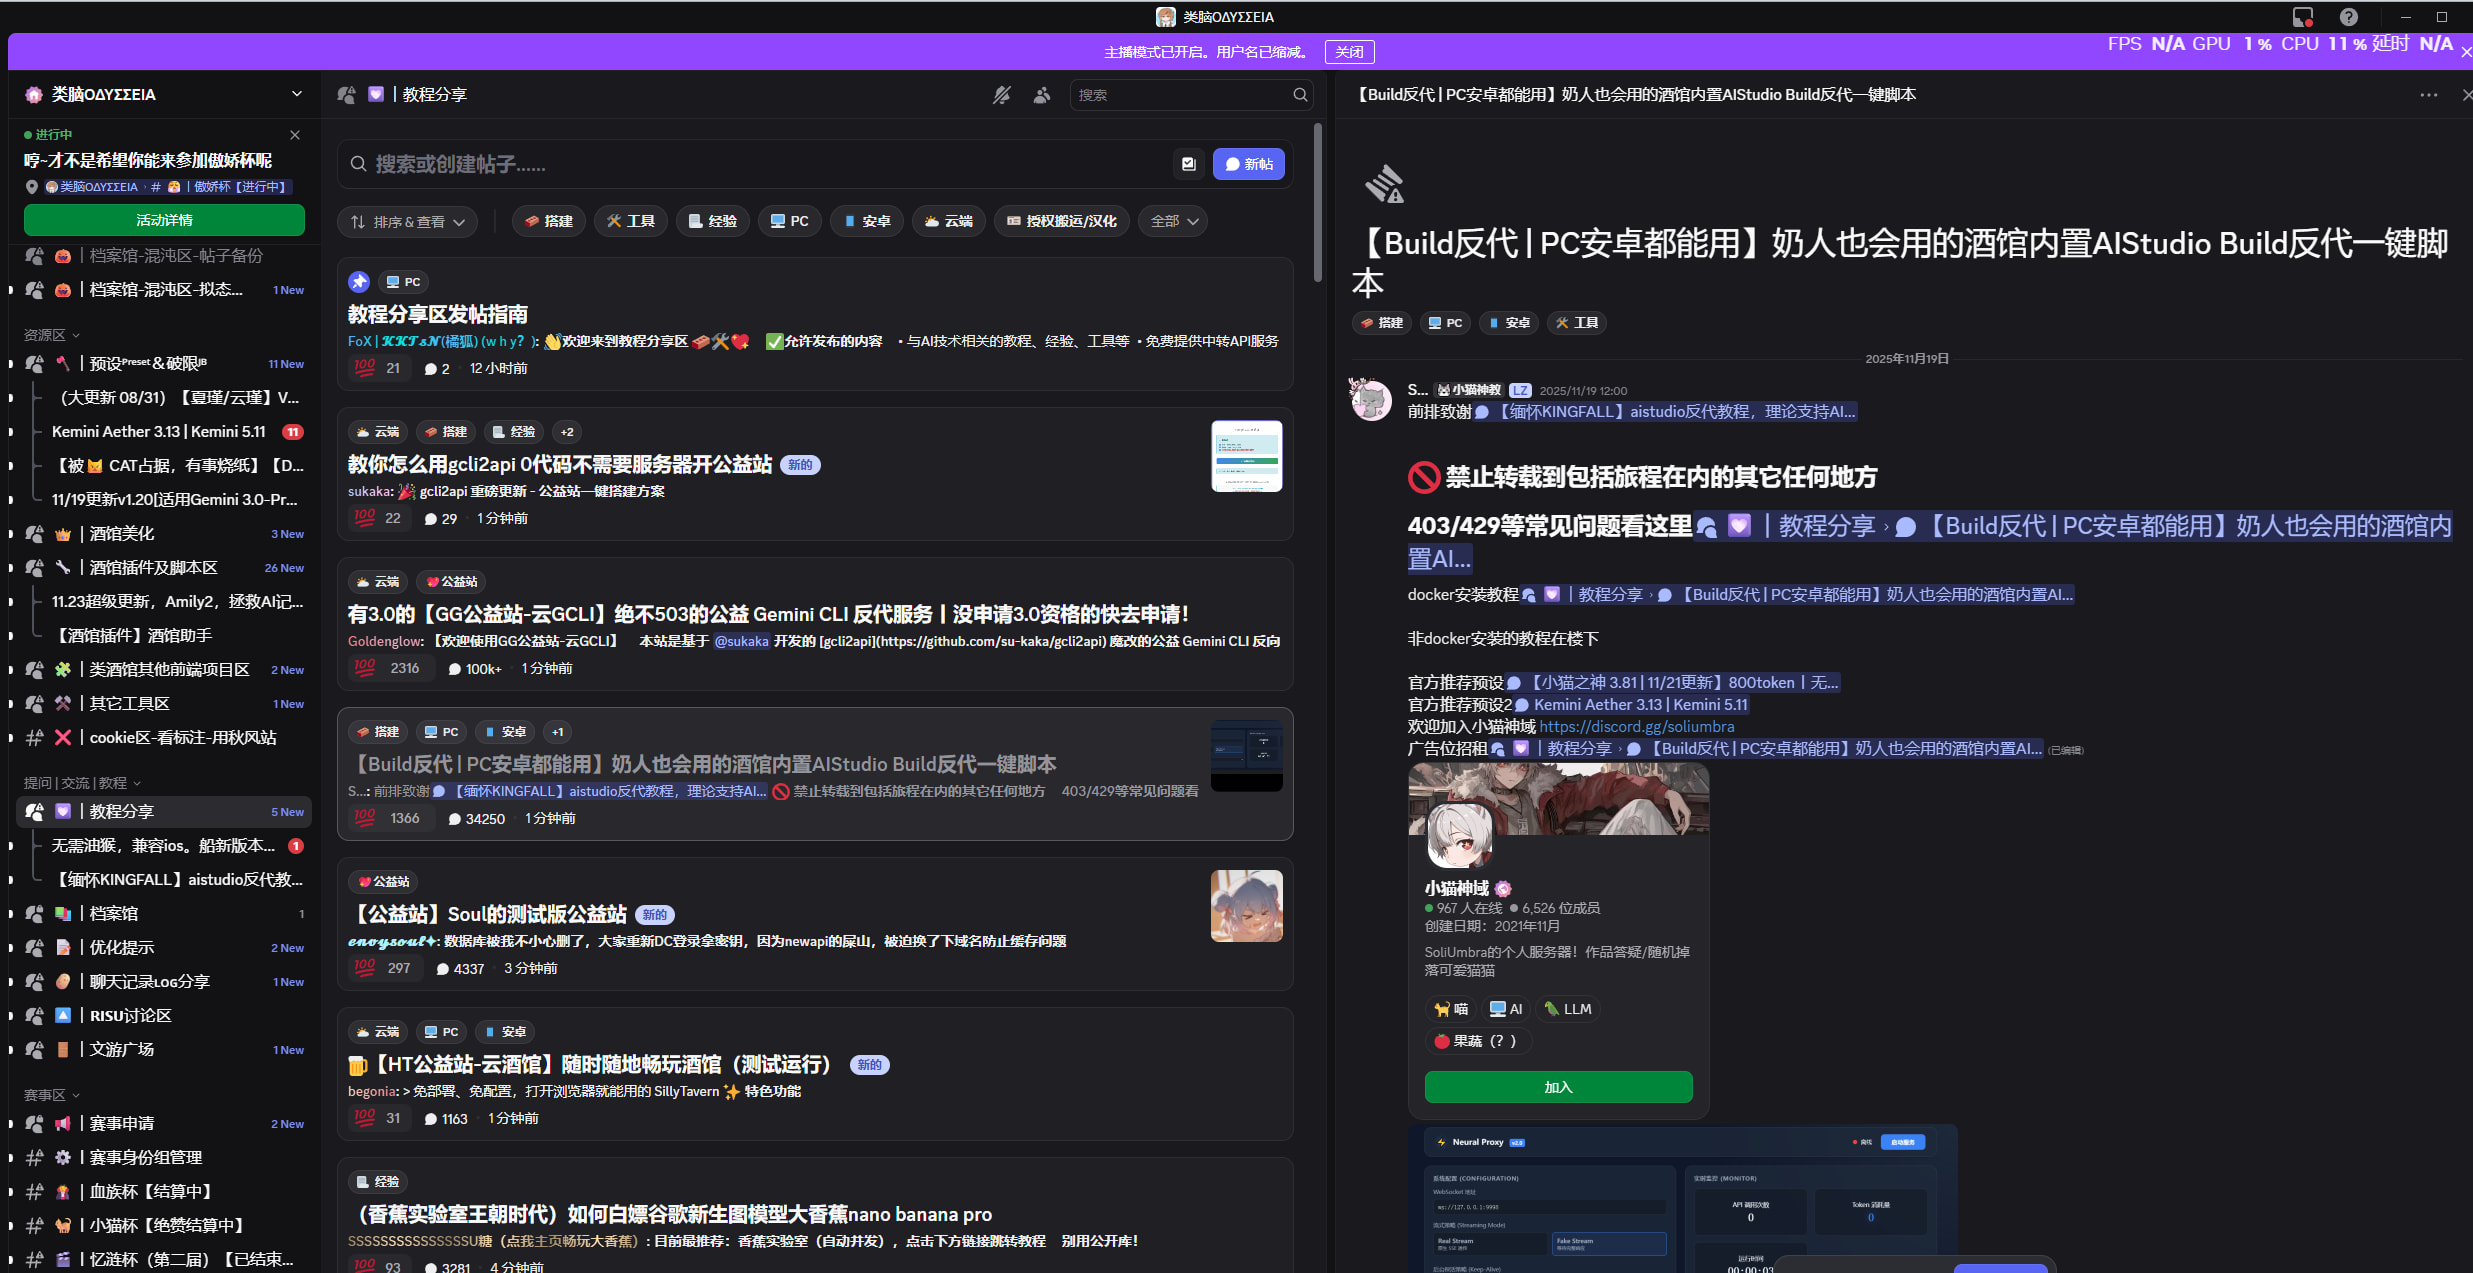Viewport: 2473px width, 1273px height.
Task: Open the 排序&查看 sort dropdown
Action: 408,222
